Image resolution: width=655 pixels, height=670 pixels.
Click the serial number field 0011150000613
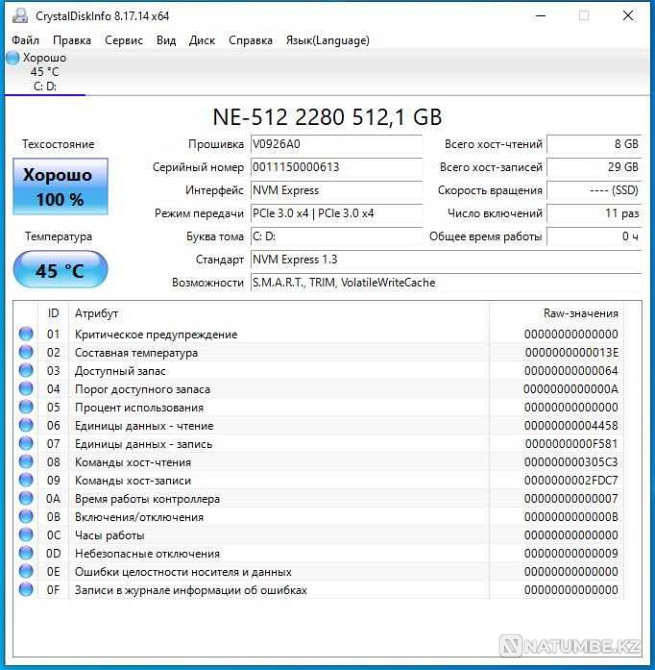[336, 167]
